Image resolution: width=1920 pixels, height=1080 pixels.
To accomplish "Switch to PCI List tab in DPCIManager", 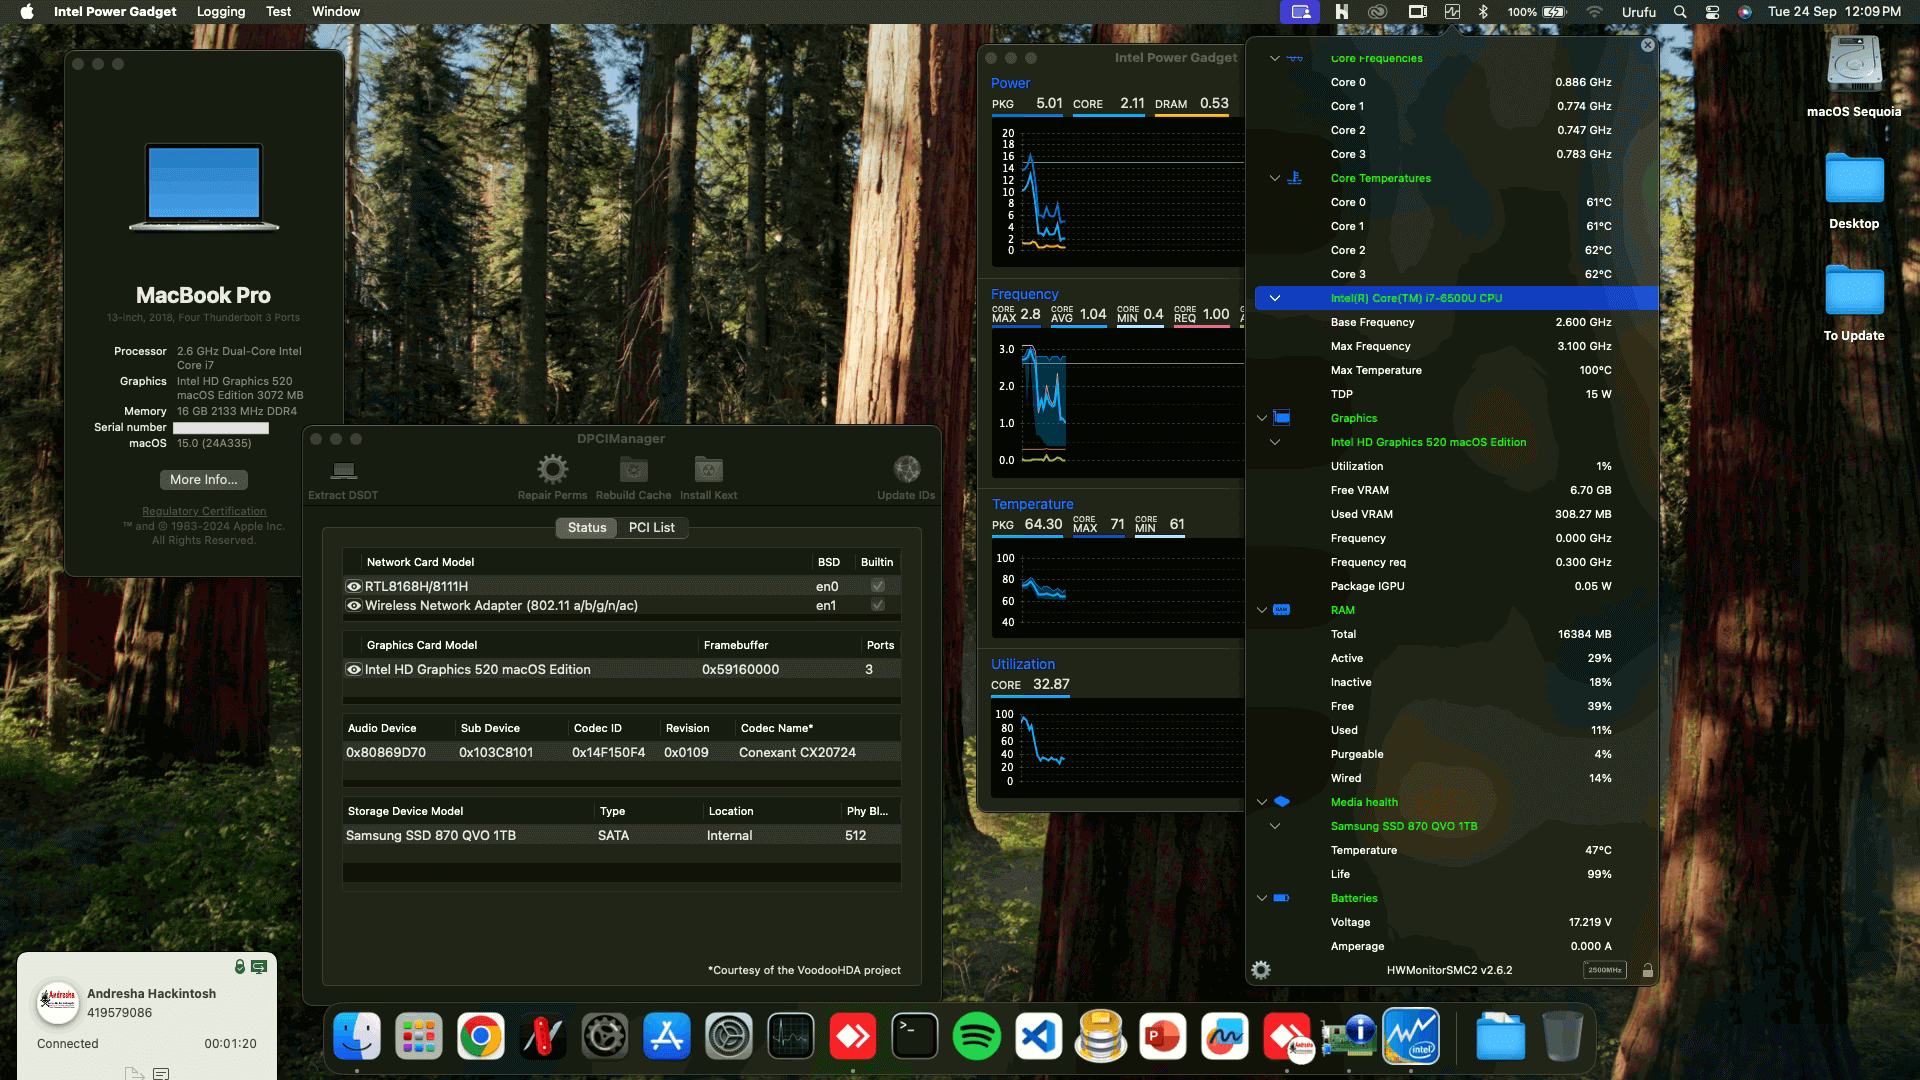I will (652, 527).
